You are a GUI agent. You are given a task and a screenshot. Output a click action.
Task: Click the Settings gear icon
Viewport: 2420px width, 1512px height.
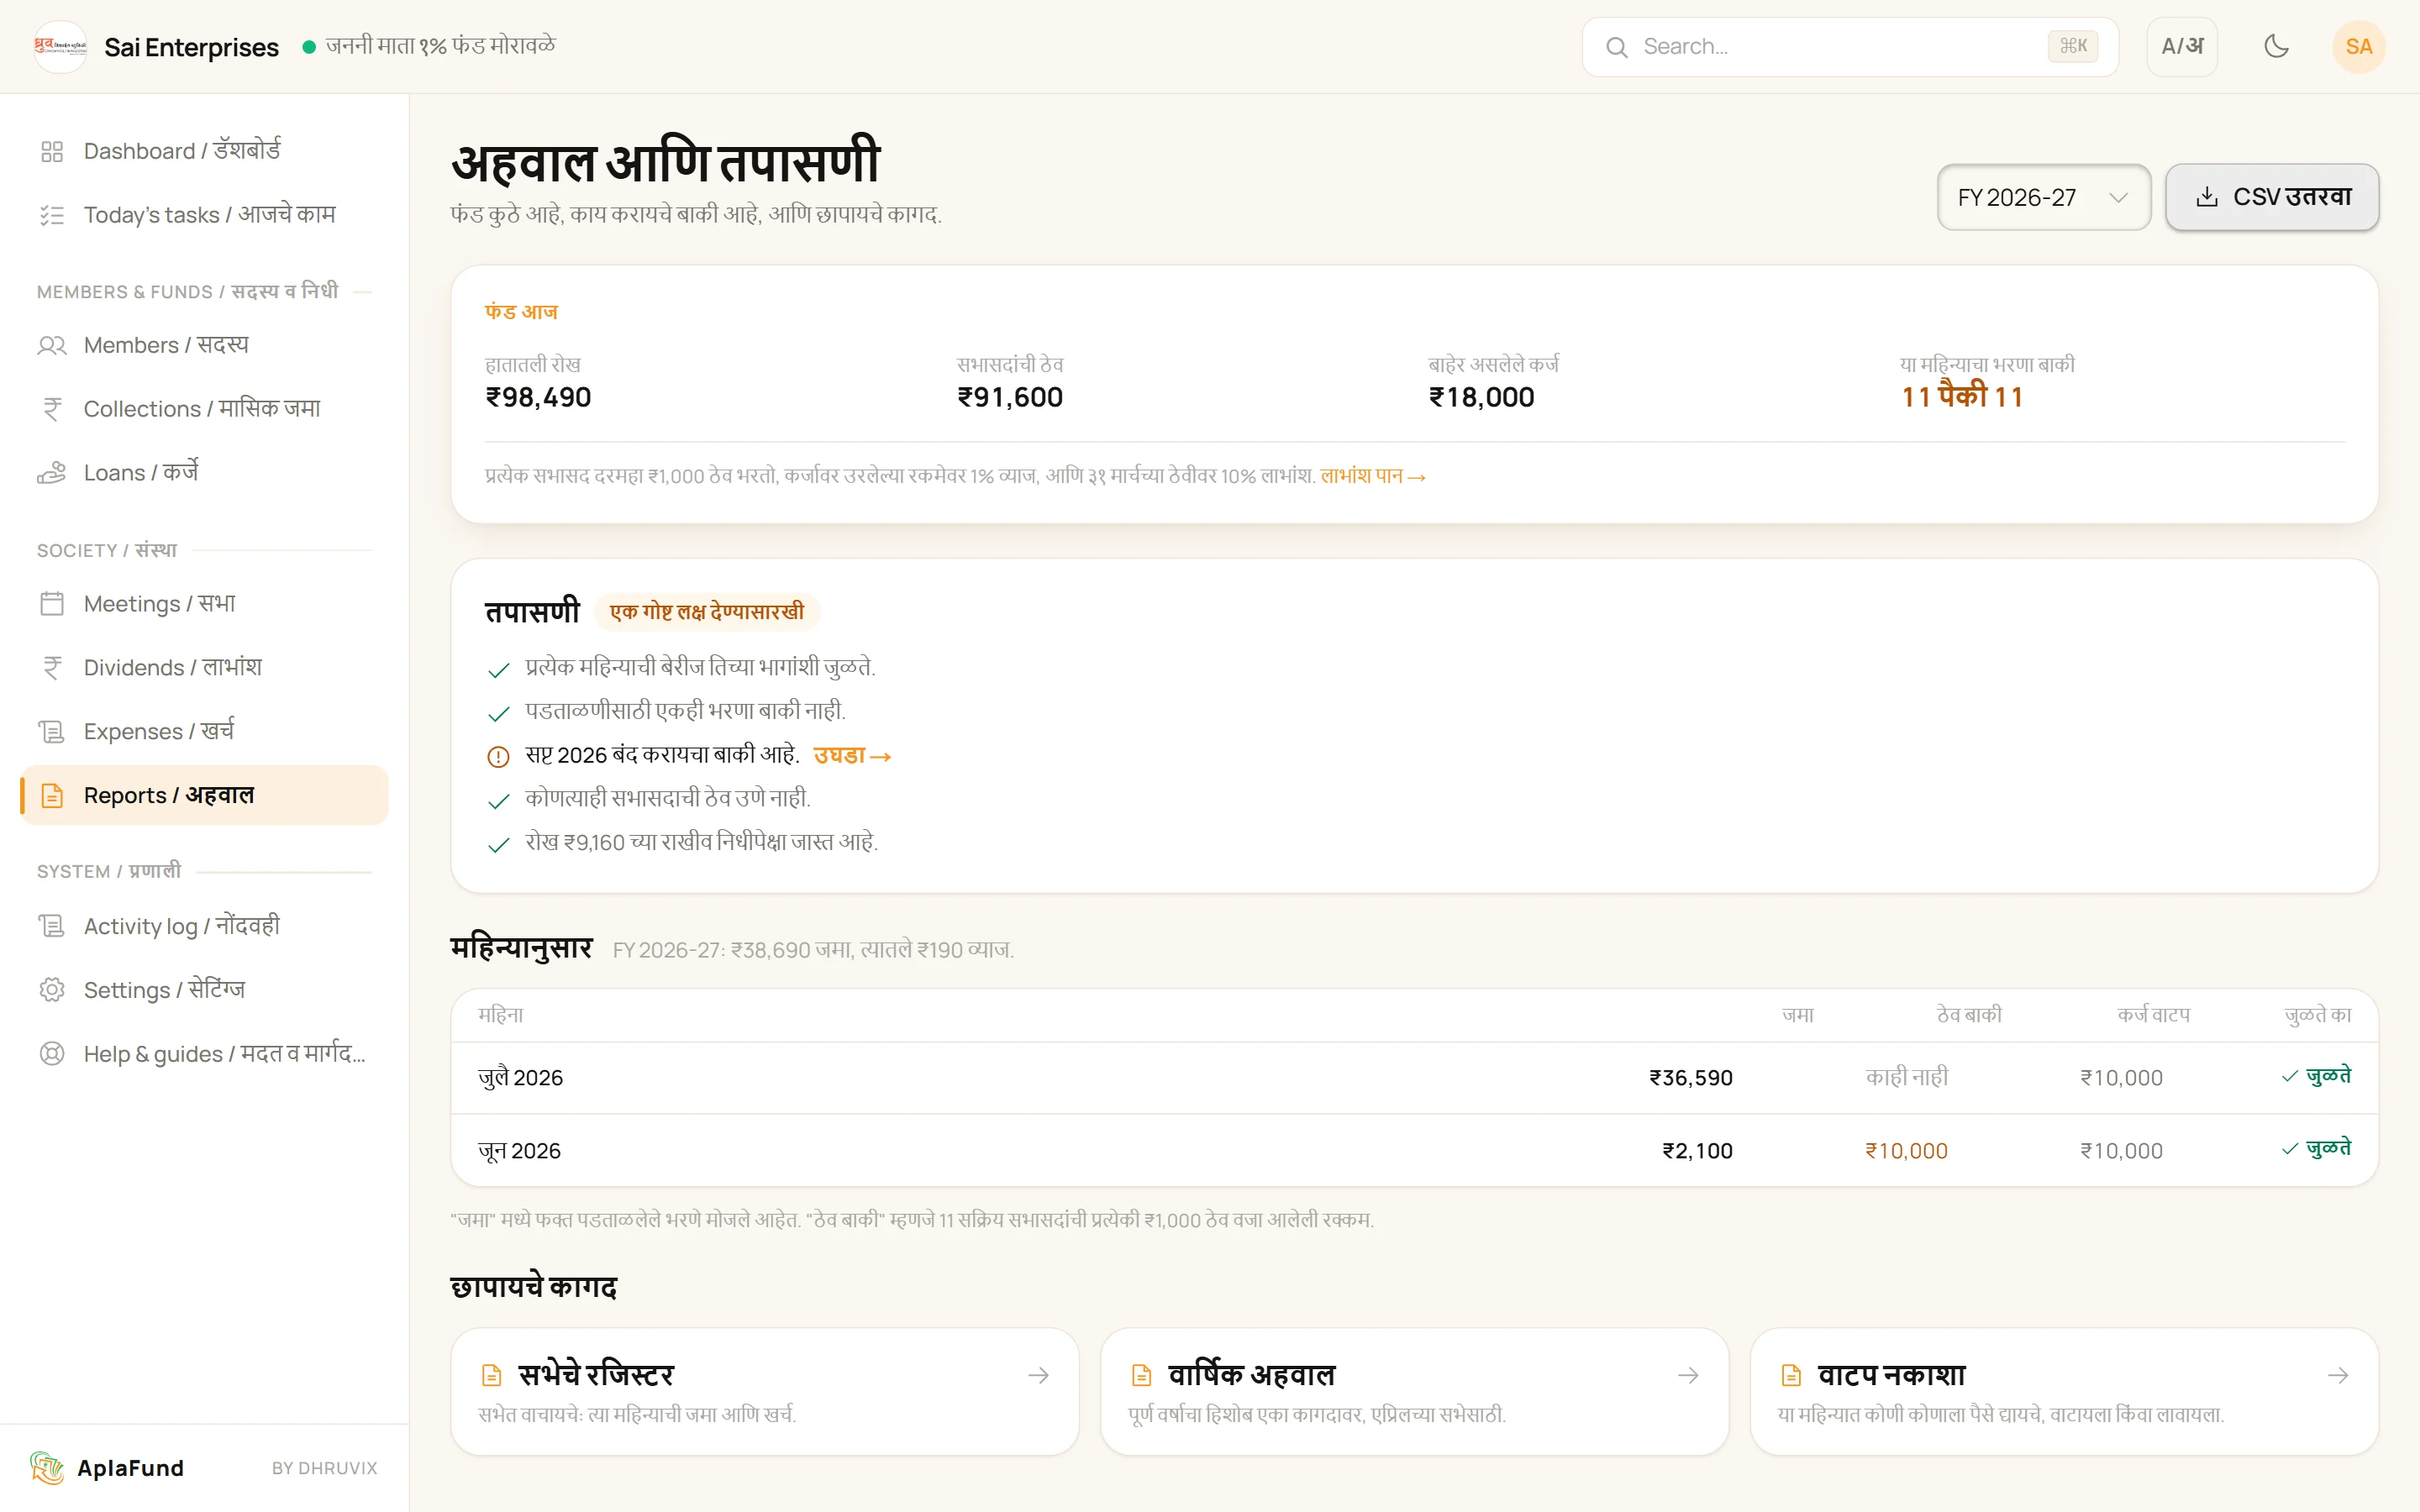[52, 990]
